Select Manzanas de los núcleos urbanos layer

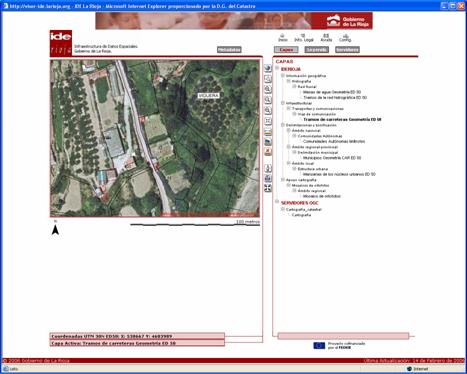[x=339, y=174]
